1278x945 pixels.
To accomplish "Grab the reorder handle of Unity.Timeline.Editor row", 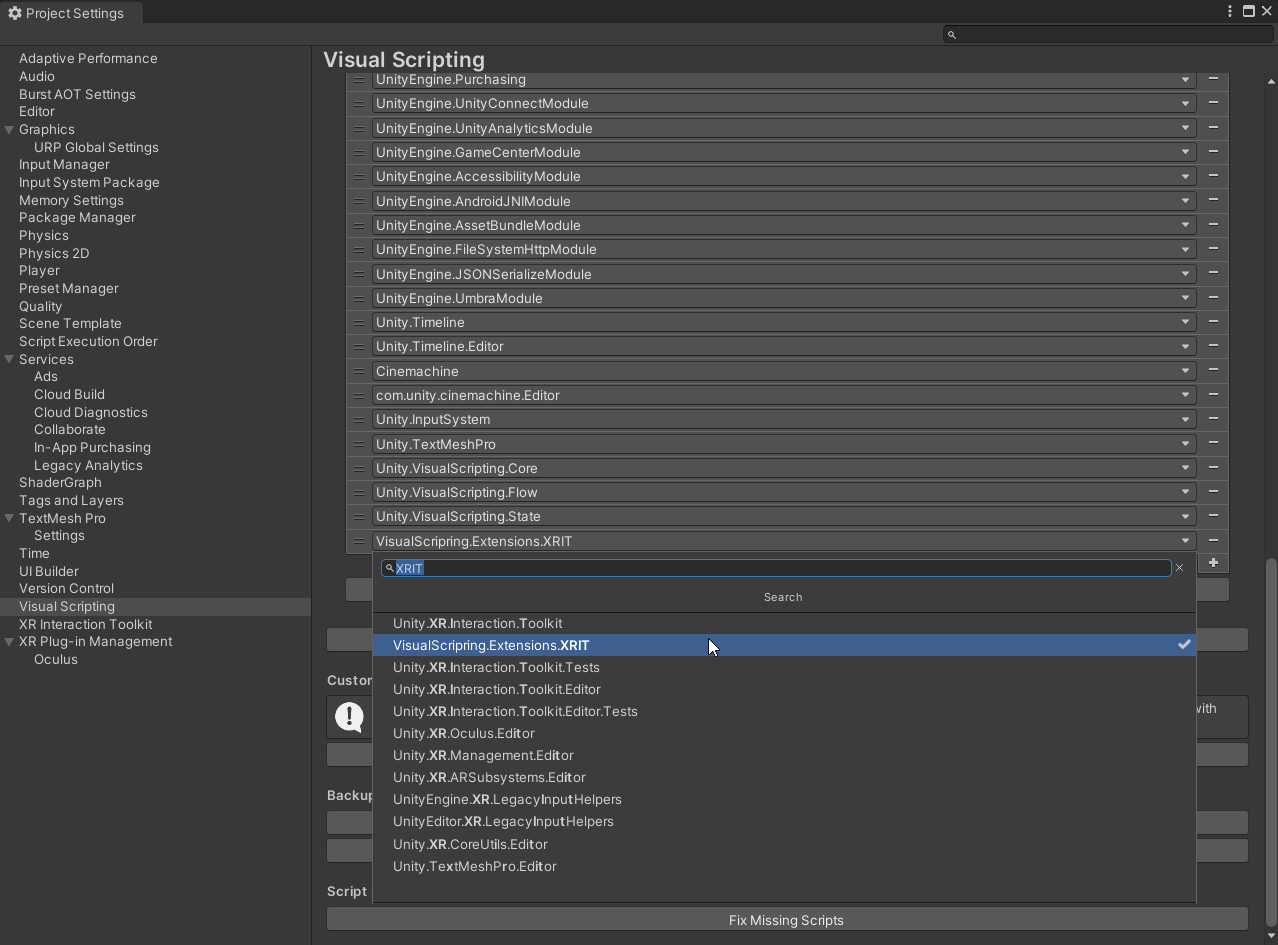I will 359,346.
